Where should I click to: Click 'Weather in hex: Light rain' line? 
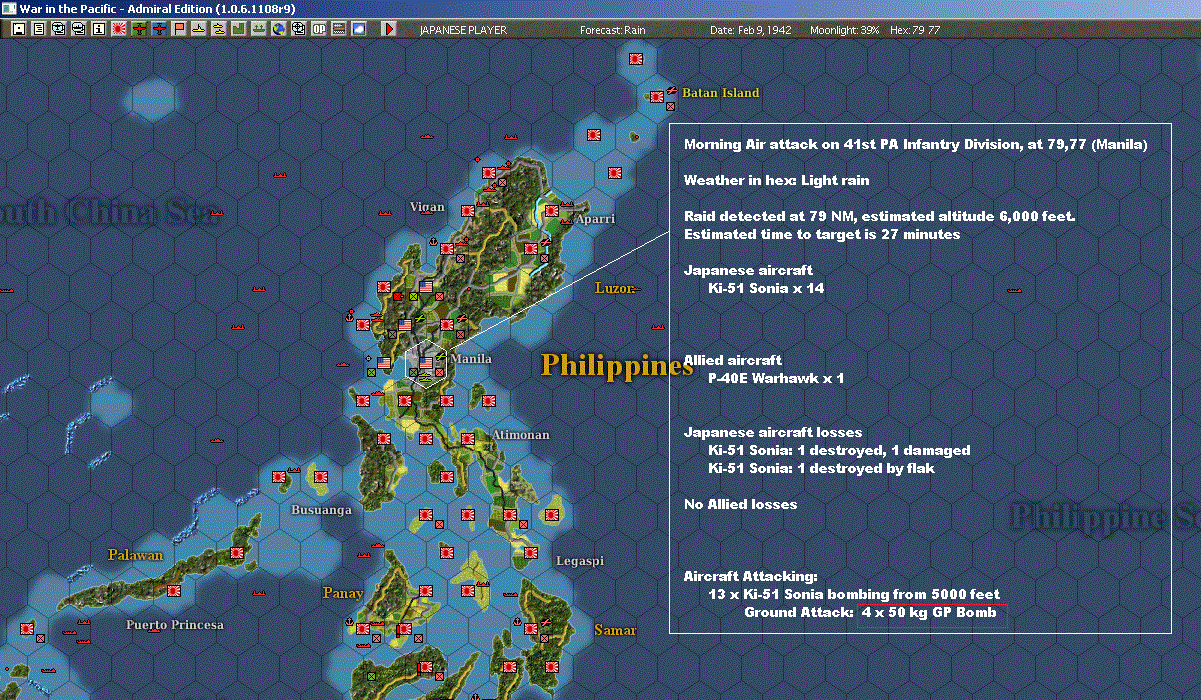pos(777,181)
